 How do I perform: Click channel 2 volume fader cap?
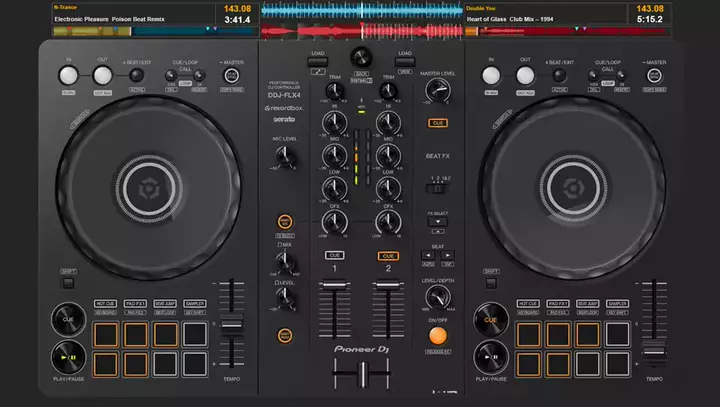388,286
